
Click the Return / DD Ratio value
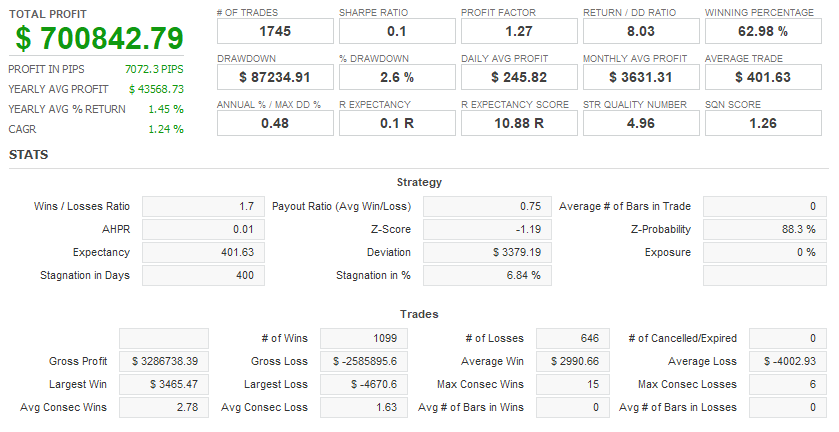641,32
